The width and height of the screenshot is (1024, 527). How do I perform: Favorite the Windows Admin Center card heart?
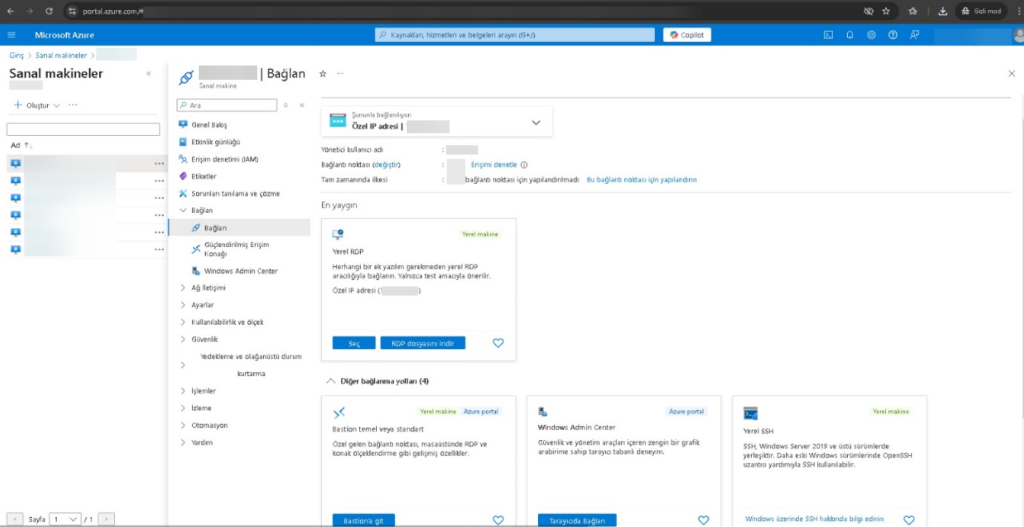click(703, 520)
